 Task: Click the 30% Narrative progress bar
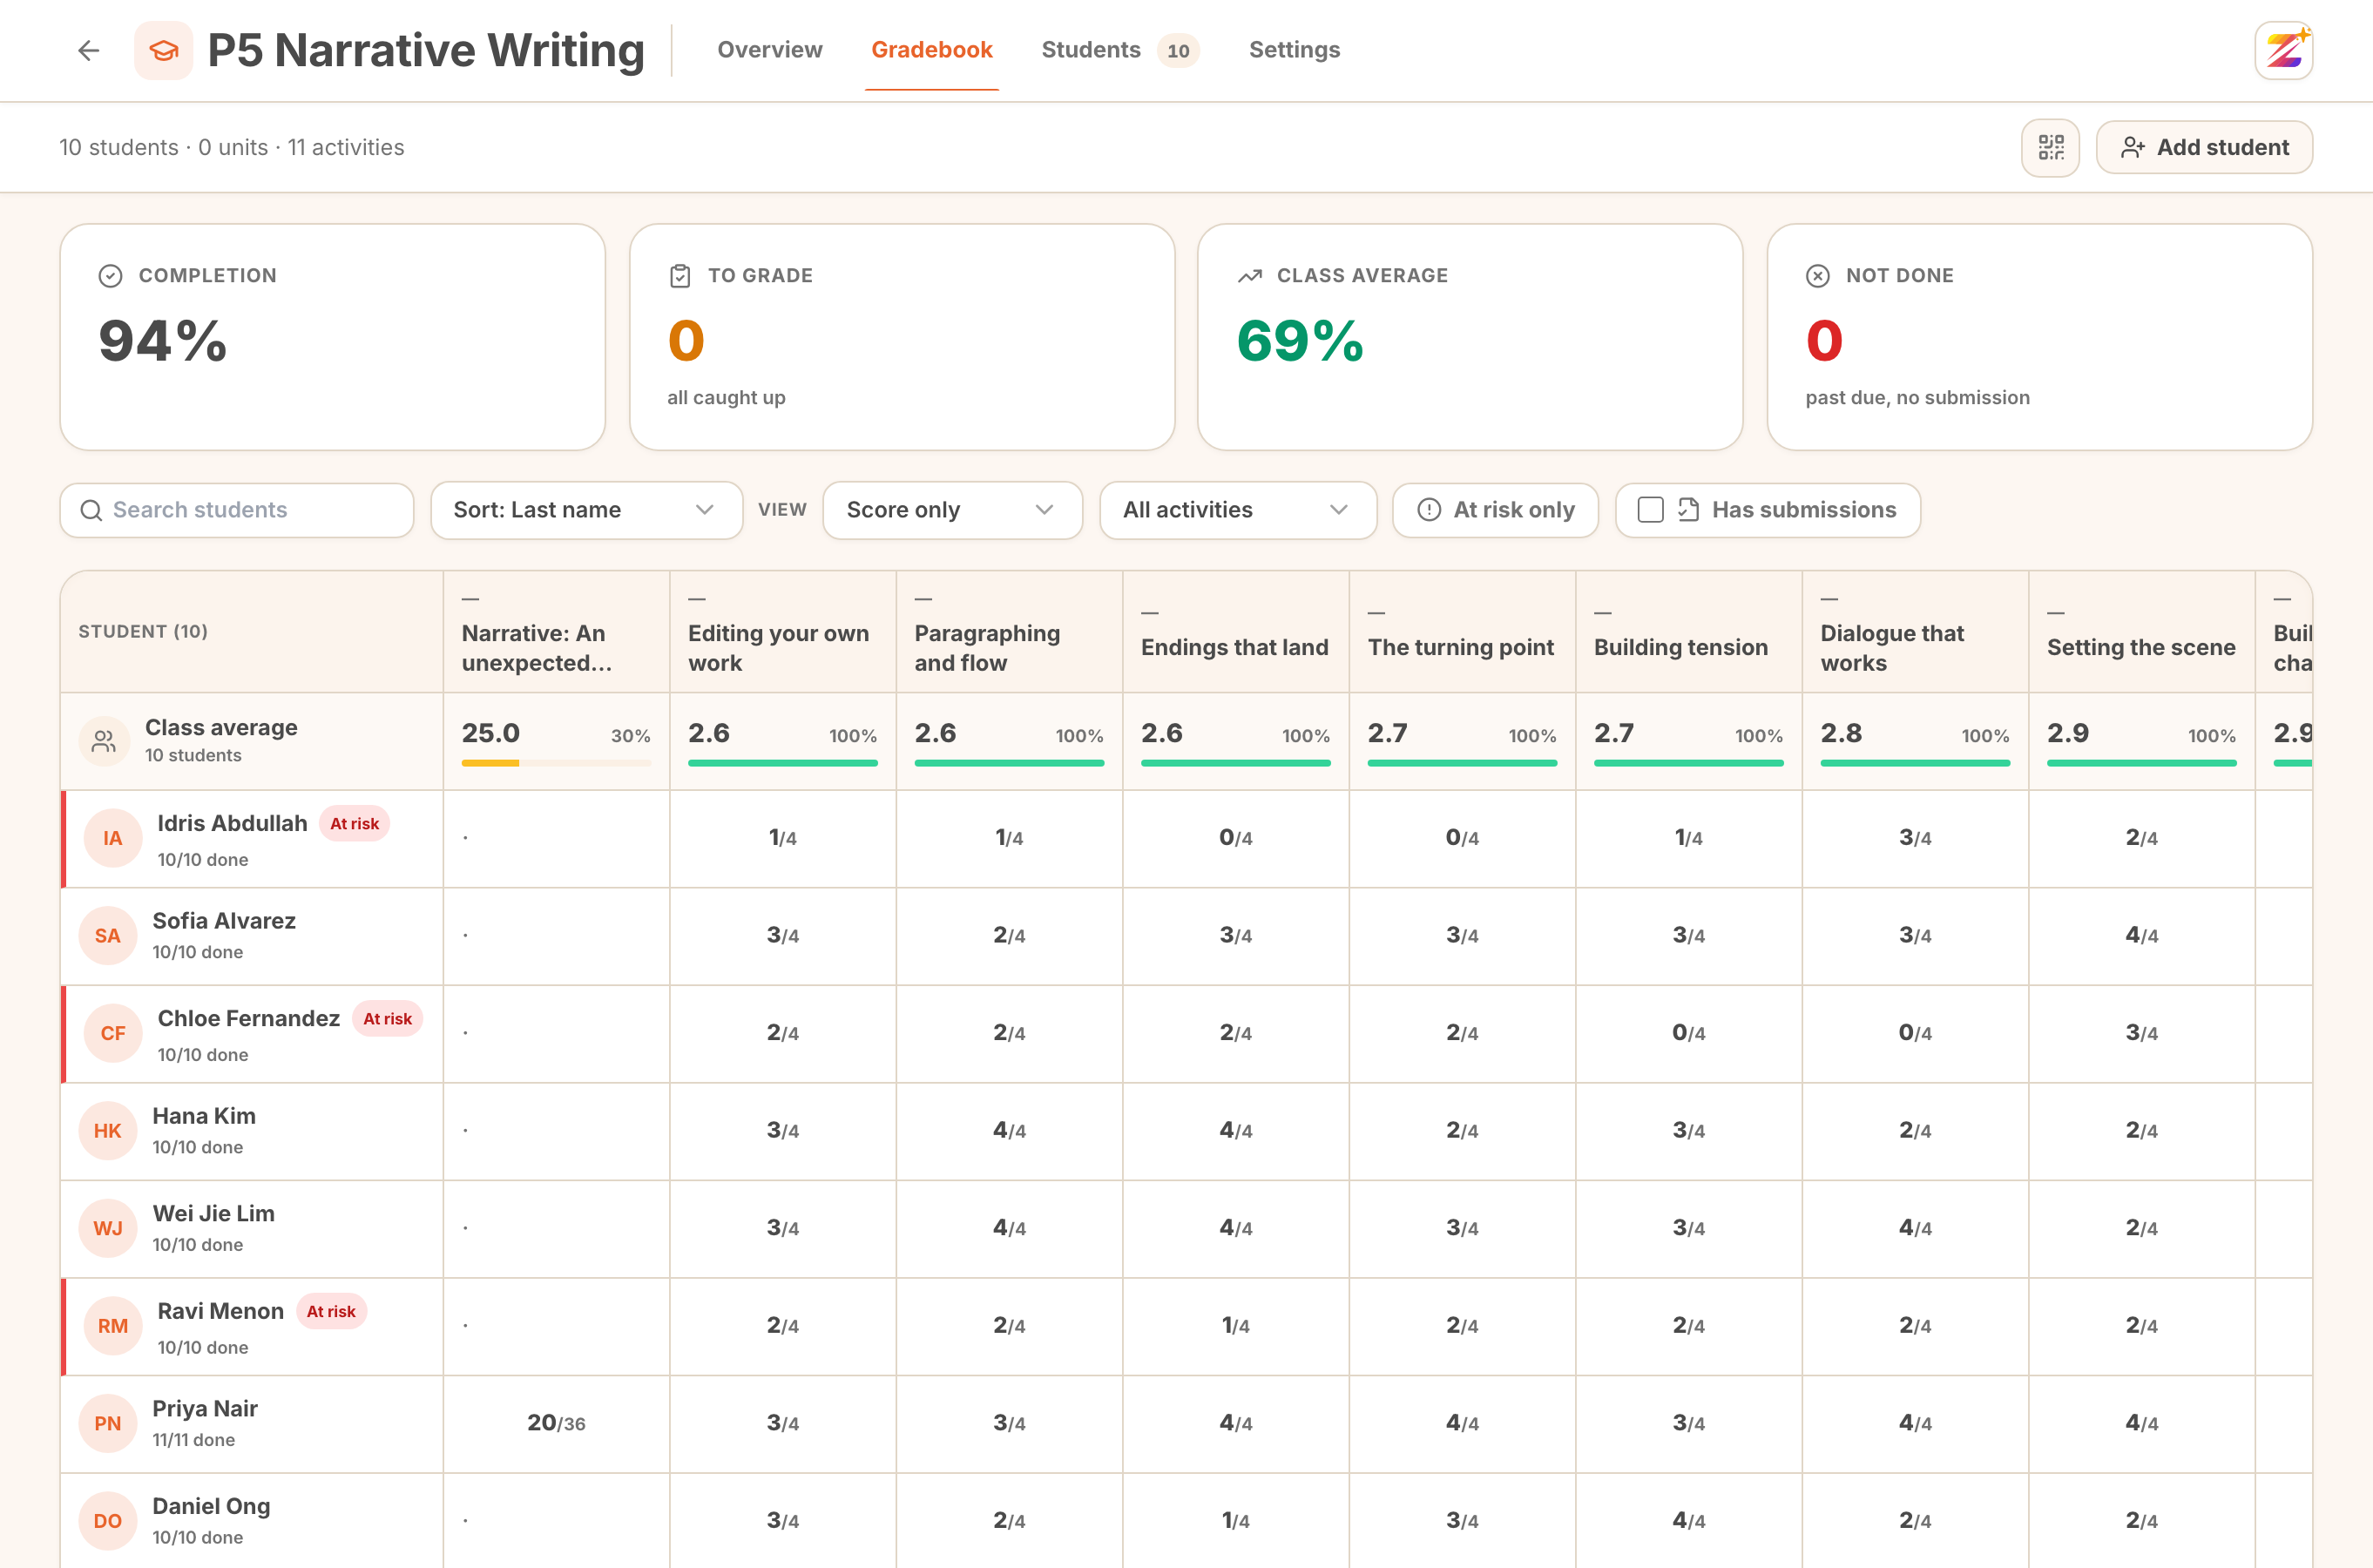coord(556,763)
